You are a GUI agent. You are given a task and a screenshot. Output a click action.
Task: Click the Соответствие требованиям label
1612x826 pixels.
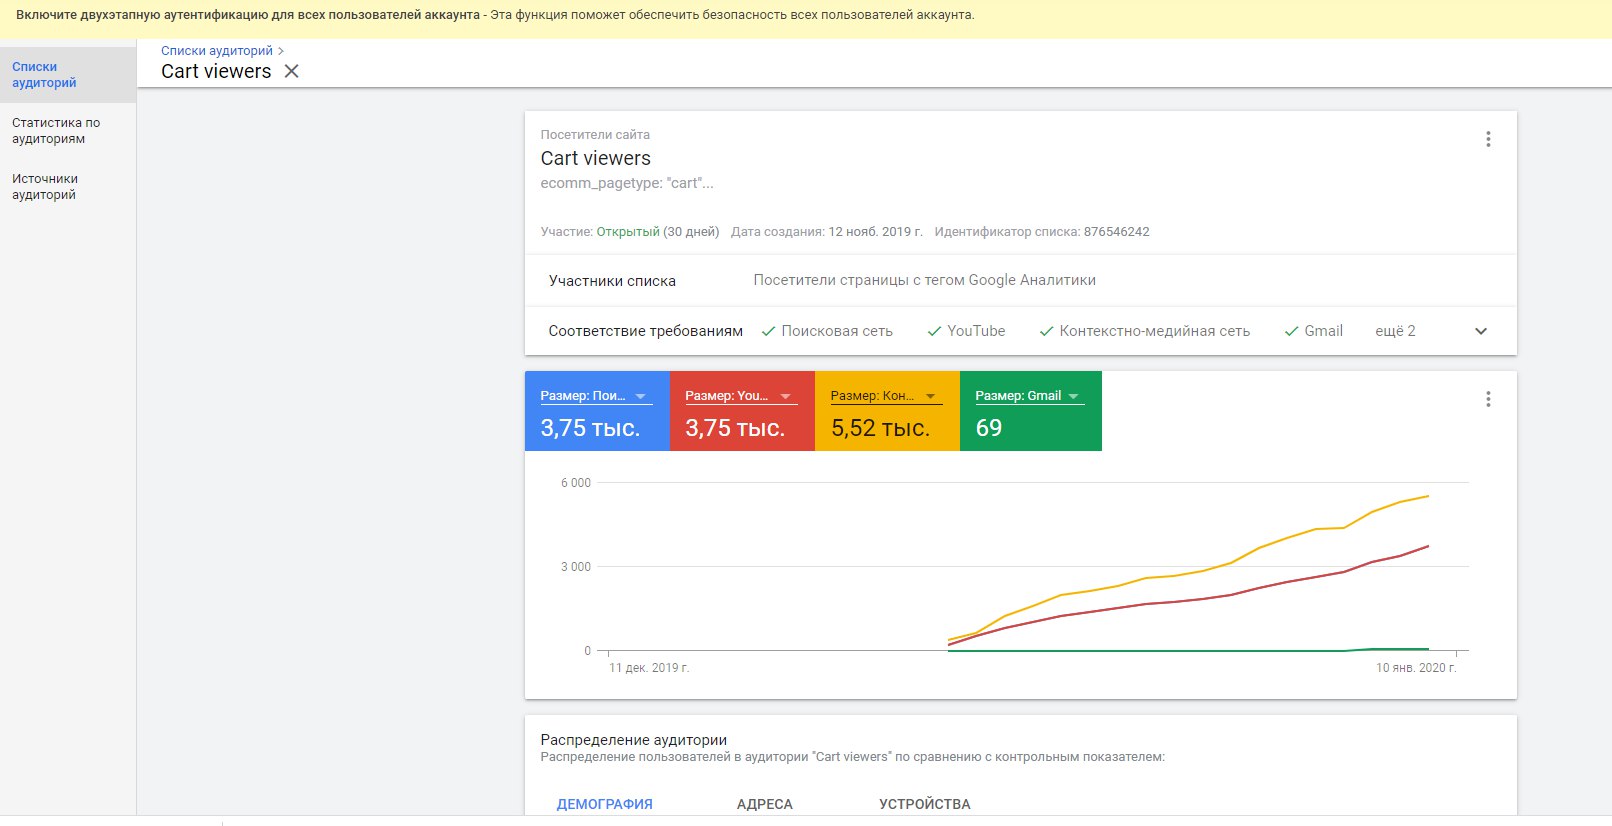pos(645,331)
